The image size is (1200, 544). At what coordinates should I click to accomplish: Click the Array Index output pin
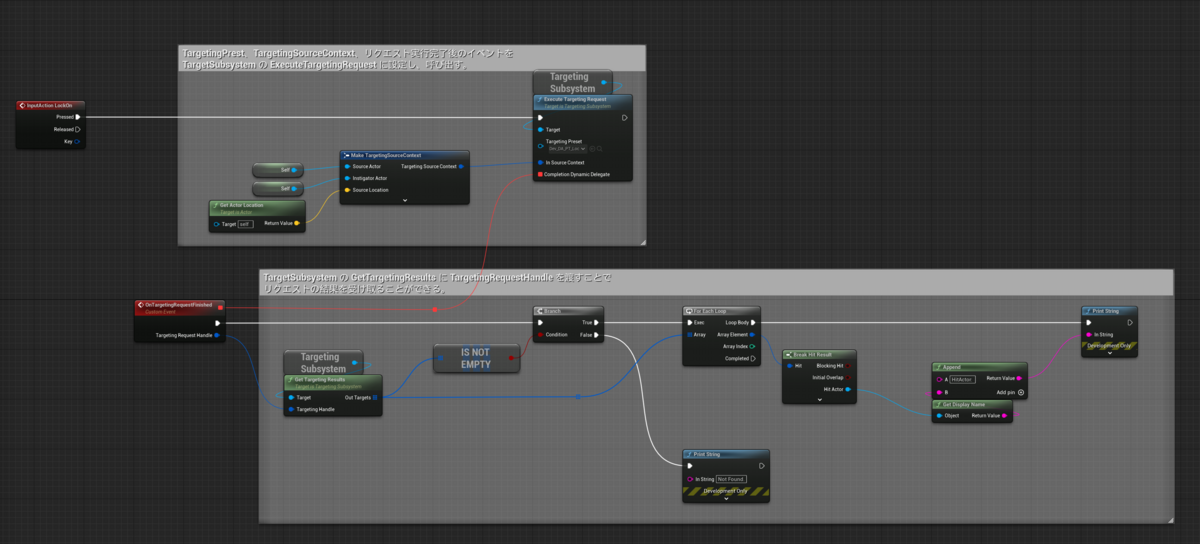[x=753, y=346]
